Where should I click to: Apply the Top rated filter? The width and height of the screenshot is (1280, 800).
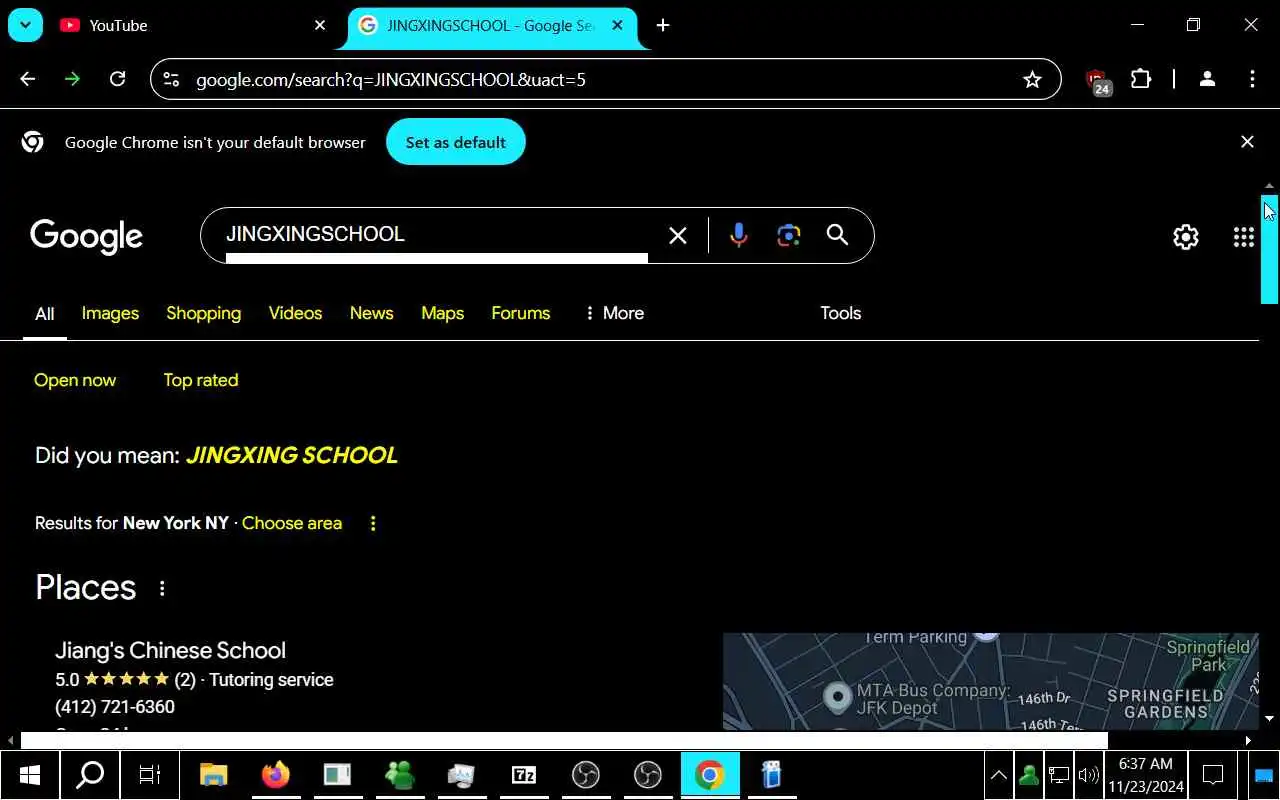200,380
